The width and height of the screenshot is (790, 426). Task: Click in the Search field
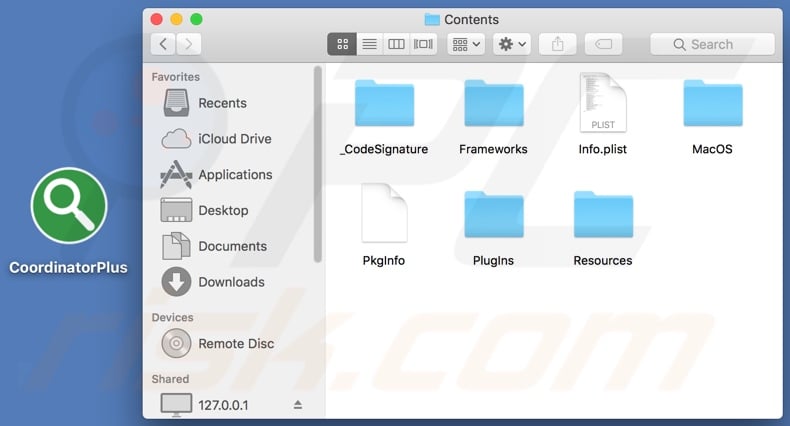[712, 44]
